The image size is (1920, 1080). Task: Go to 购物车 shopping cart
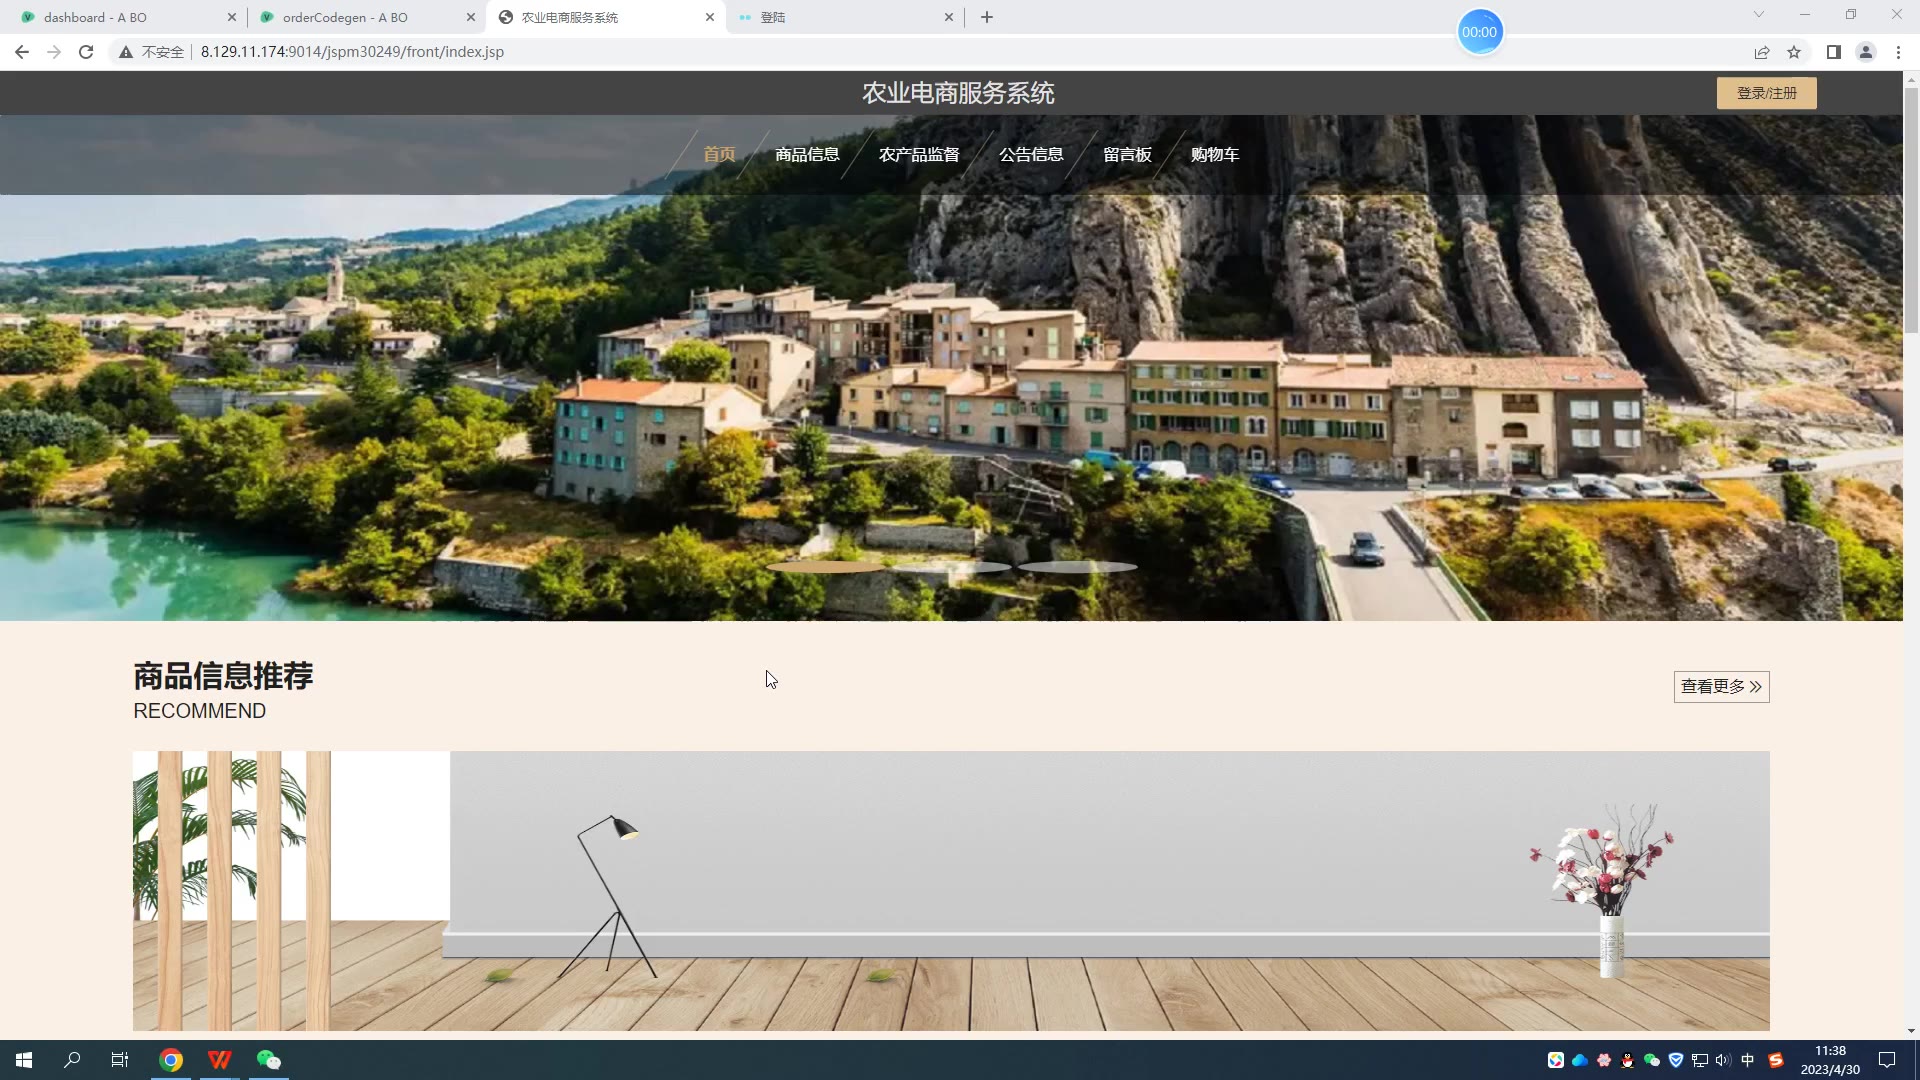(x=1214, y=155)
